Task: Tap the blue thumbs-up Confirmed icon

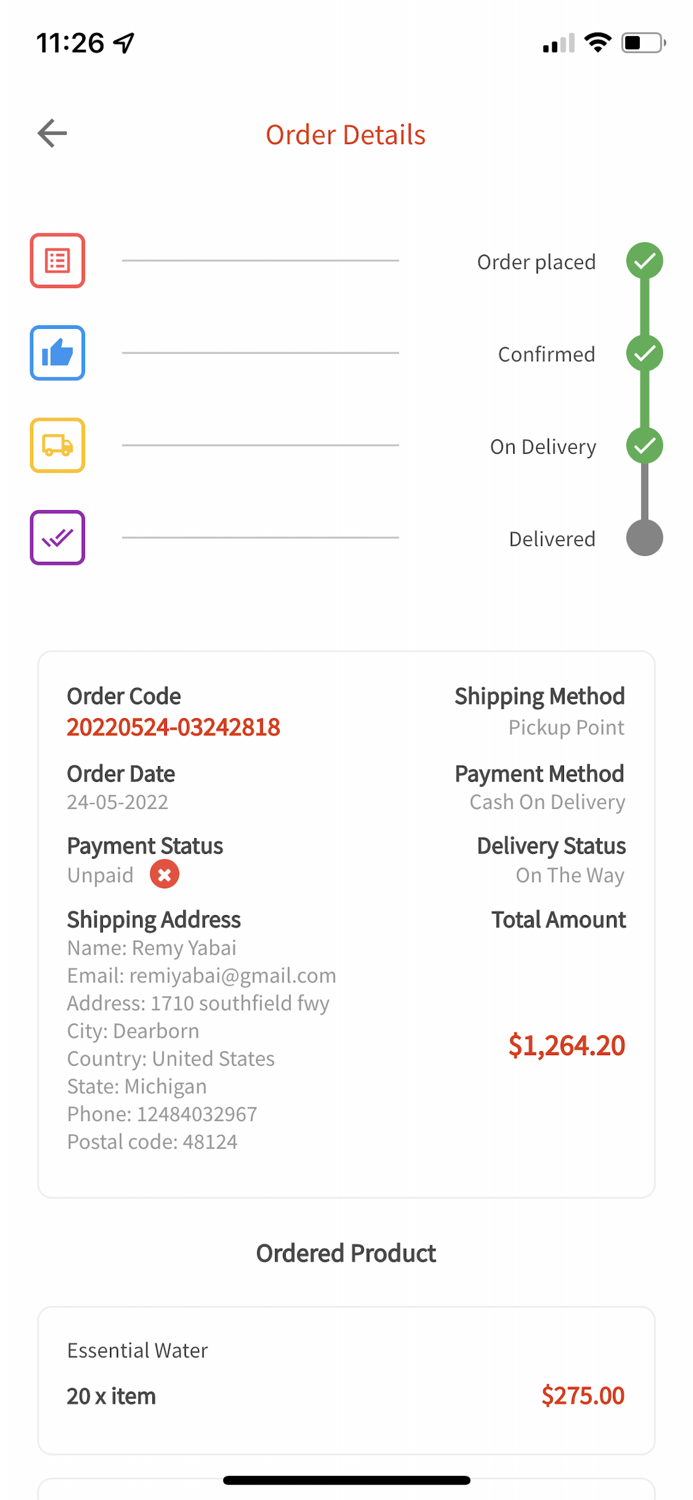Action: coord(57,353)
